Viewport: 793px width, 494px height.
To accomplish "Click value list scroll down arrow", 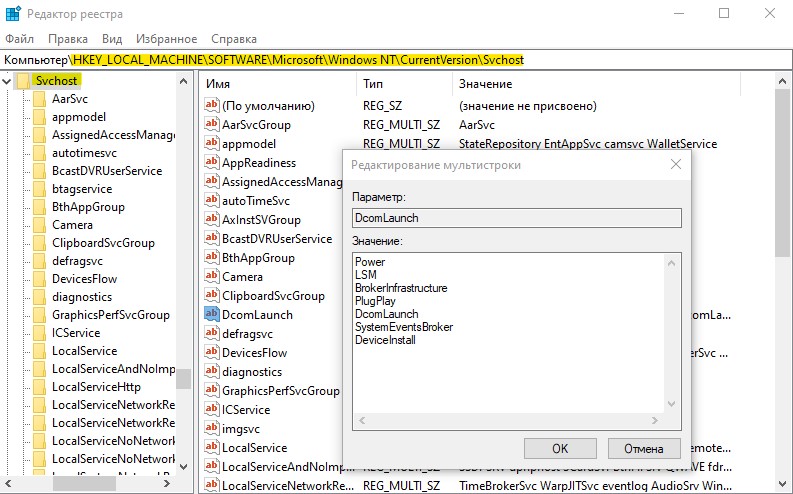I will tap(782, 484).
